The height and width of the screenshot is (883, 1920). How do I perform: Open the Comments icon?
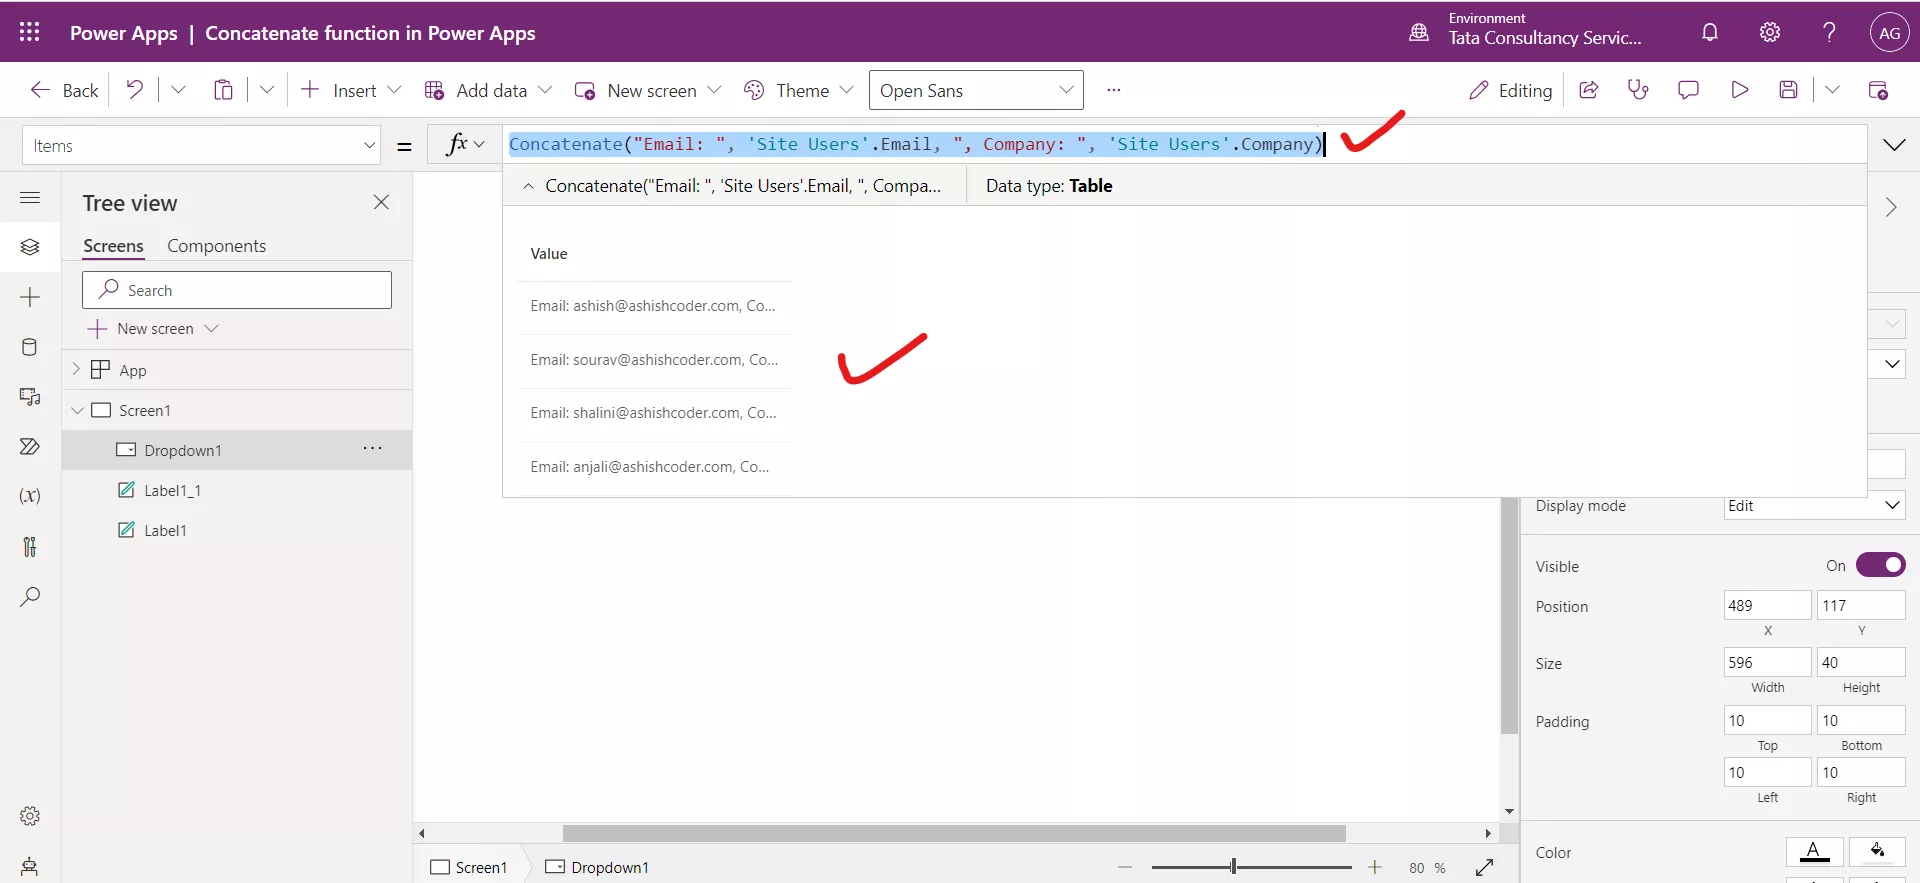point(1688,90)
